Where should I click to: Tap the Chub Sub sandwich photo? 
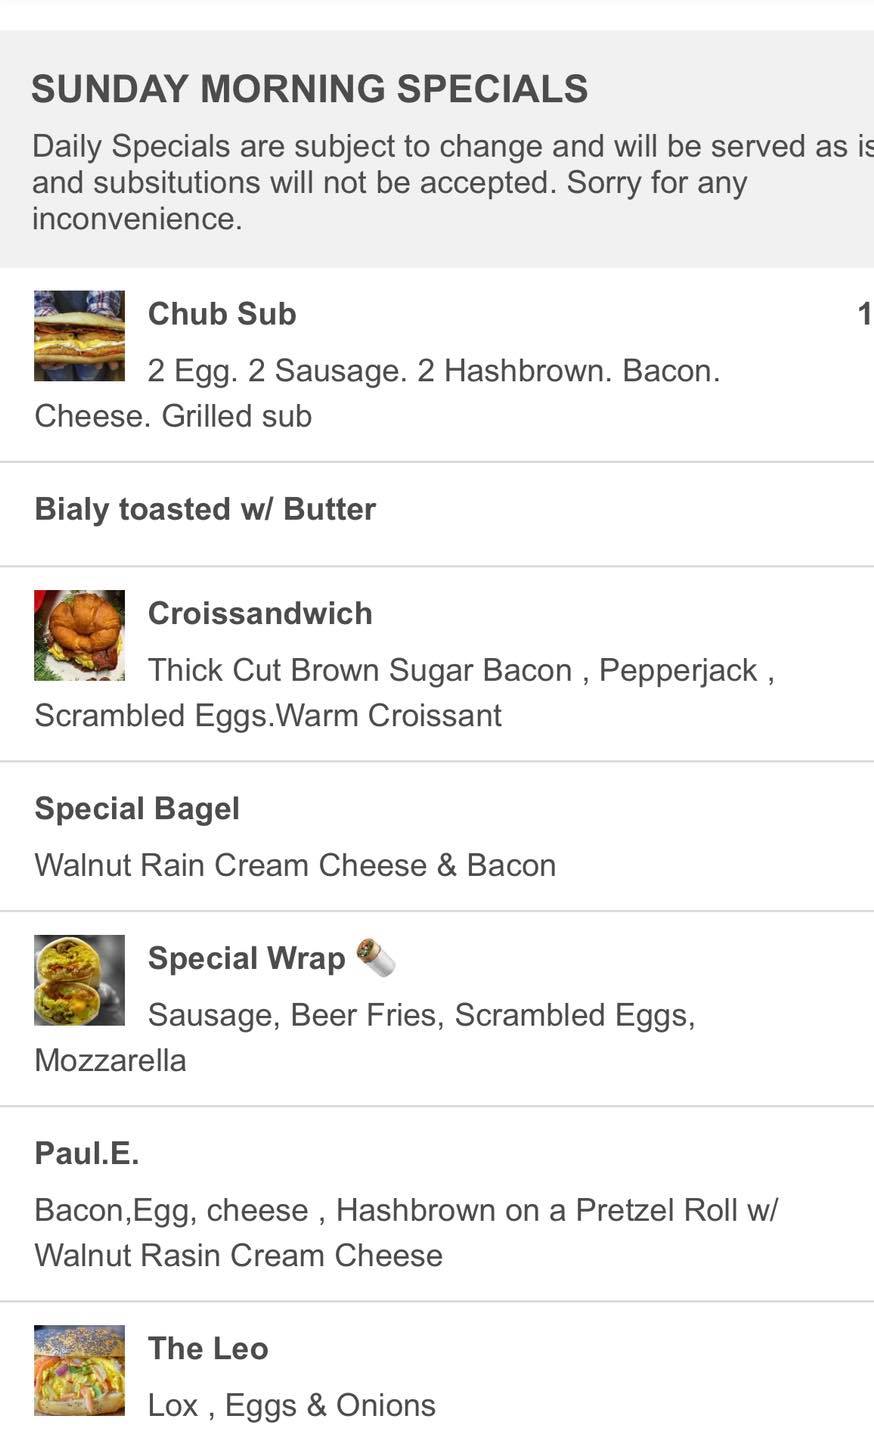pos(79,336)
